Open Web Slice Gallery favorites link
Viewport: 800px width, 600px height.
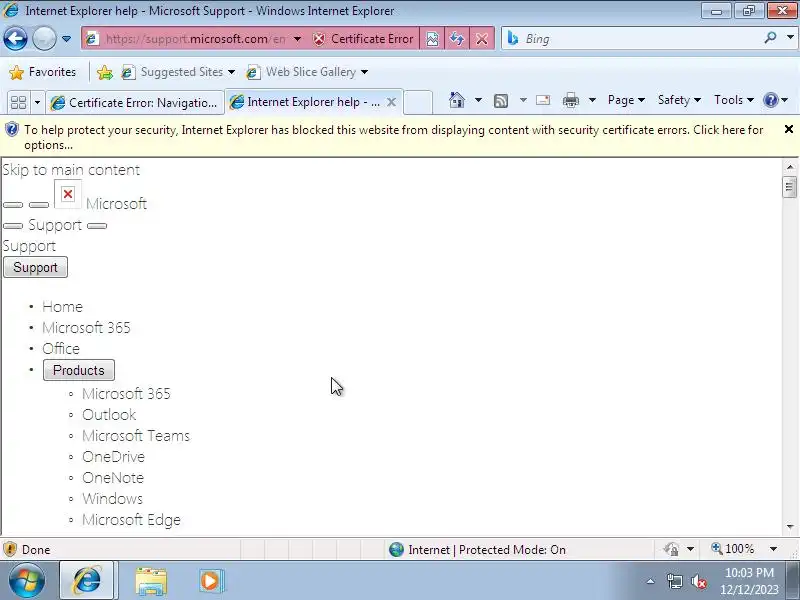click(307, 72)
